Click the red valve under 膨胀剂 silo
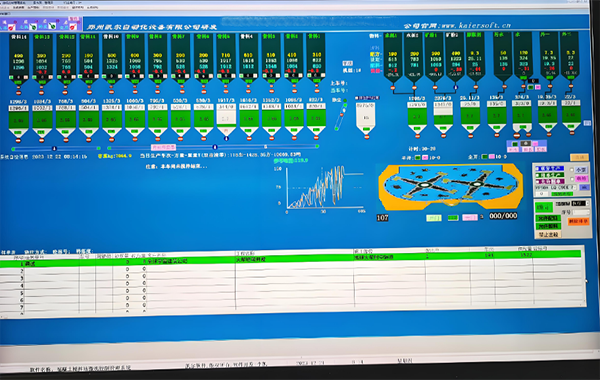The height and width of the screenshot is (380, 600). (x=476, y=87)
